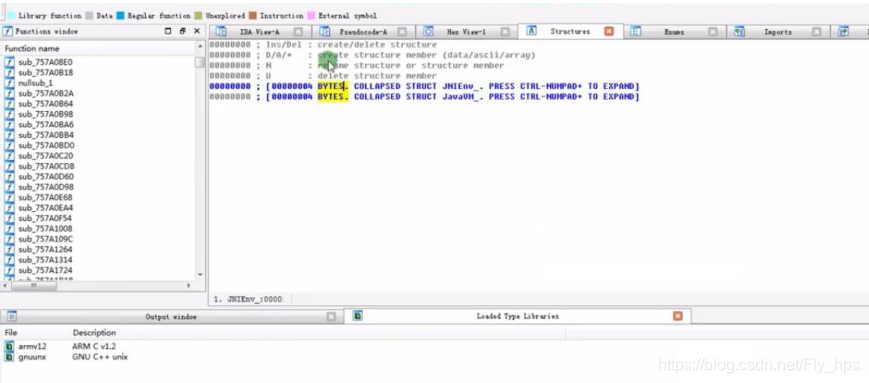Close the IDA View-A tab

(298, 32)
